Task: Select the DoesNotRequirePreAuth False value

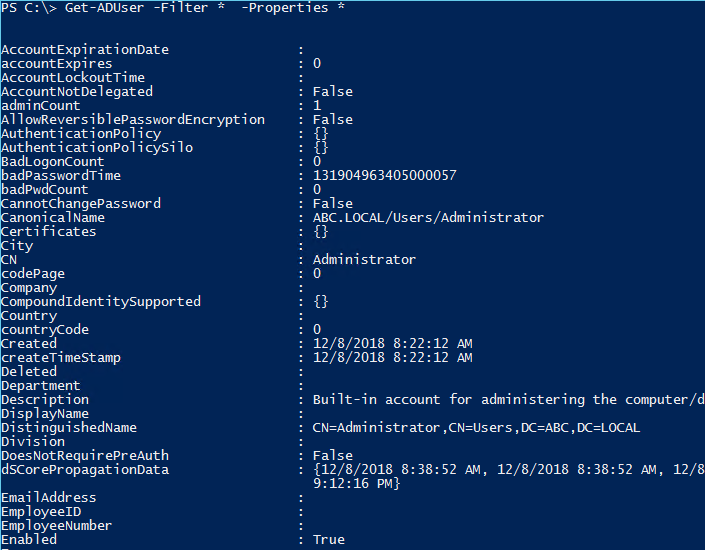Action: coord(333,456)
